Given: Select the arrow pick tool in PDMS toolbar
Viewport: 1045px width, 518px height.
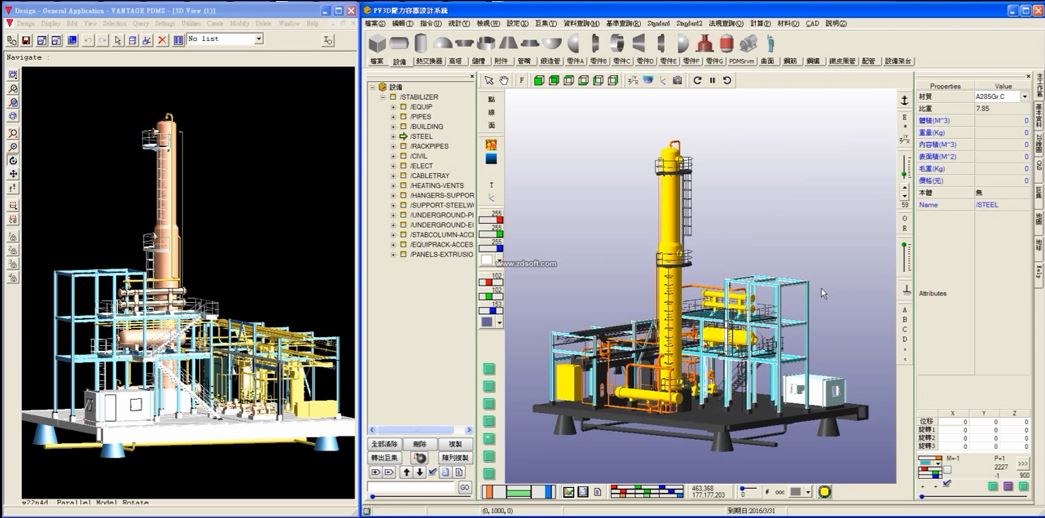Looking at the screenshot, I should pos(118,41).
